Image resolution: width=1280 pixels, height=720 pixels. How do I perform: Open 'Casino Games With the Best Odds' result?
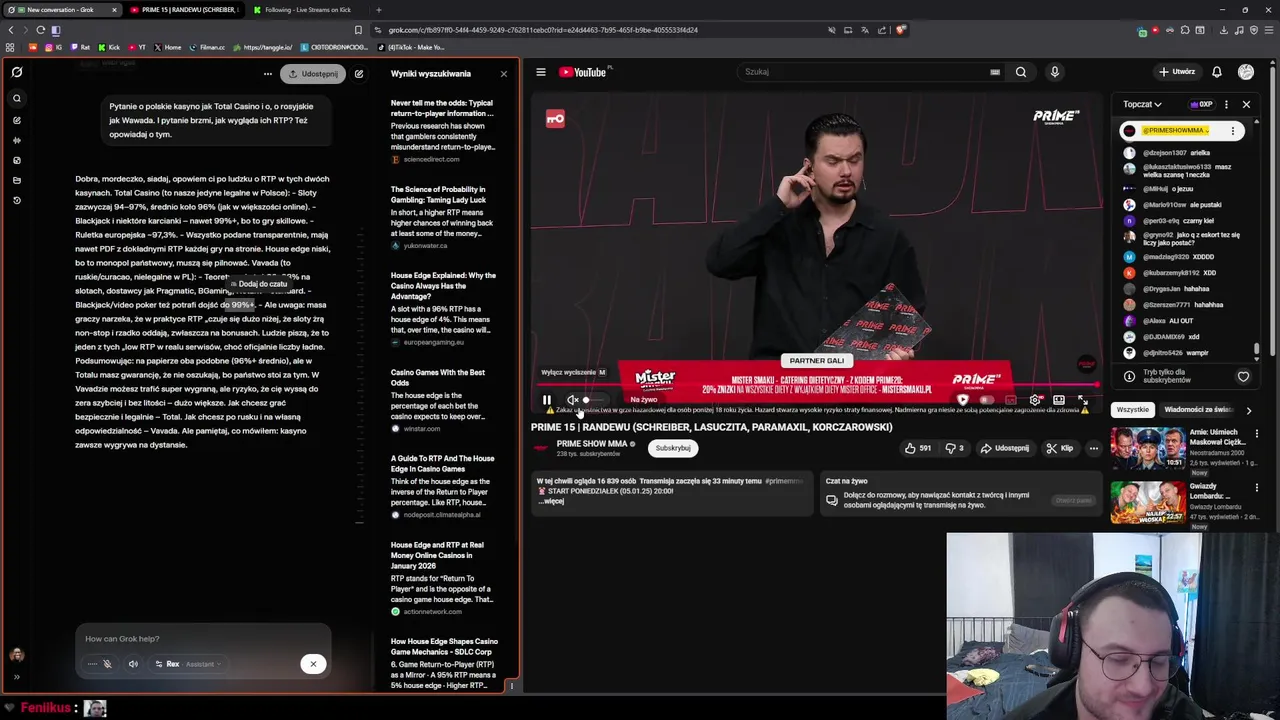pyautogui.click(x=443, y=401)
